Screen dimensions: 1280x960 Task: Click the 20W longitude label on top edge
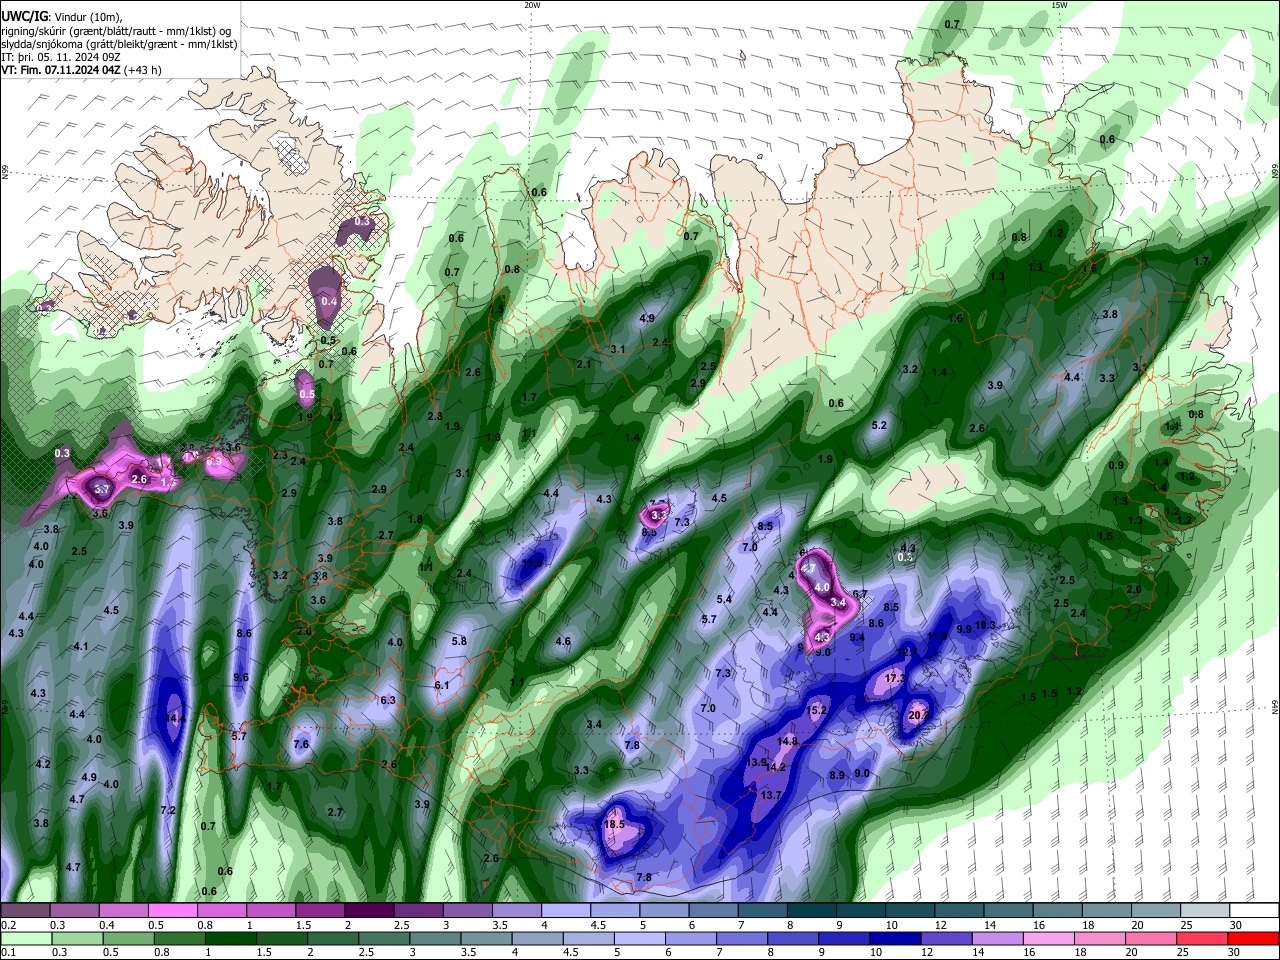coord(532,5)
